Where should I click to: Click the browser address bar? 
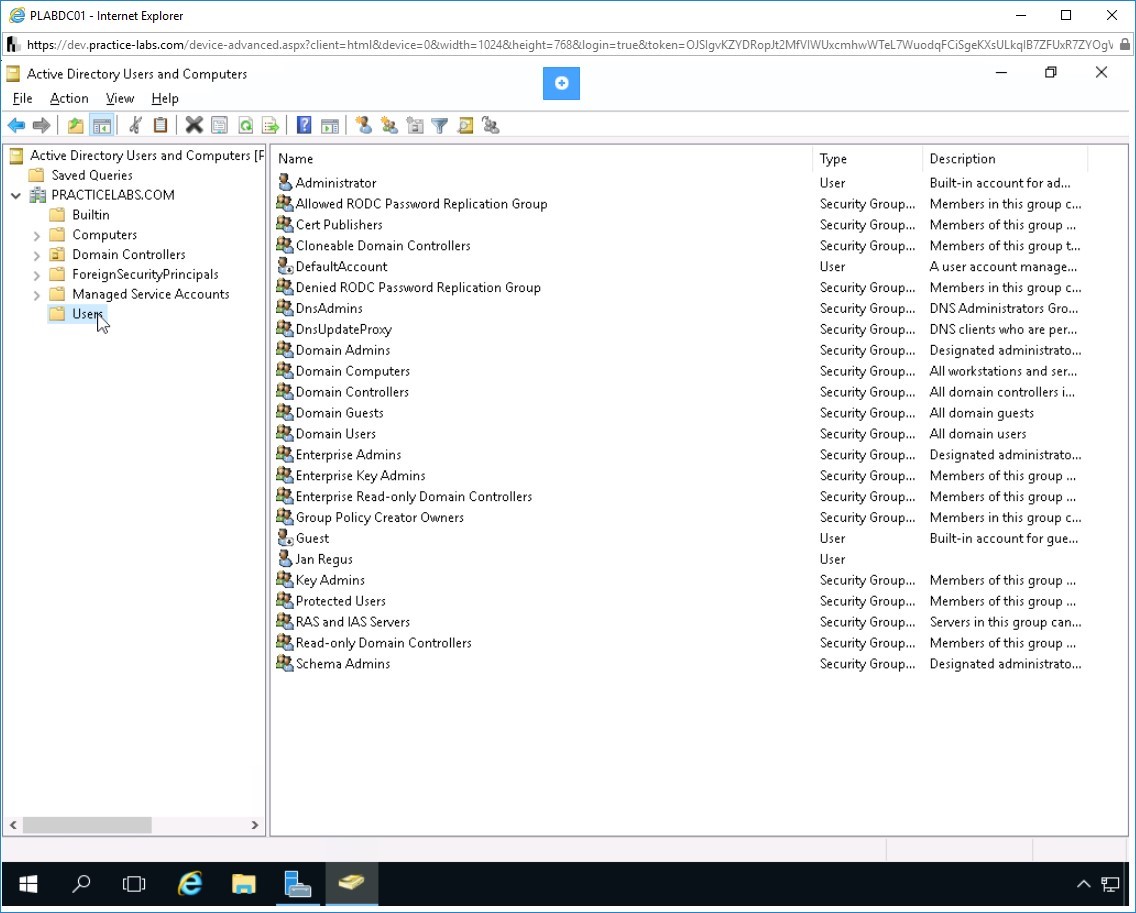569,45
